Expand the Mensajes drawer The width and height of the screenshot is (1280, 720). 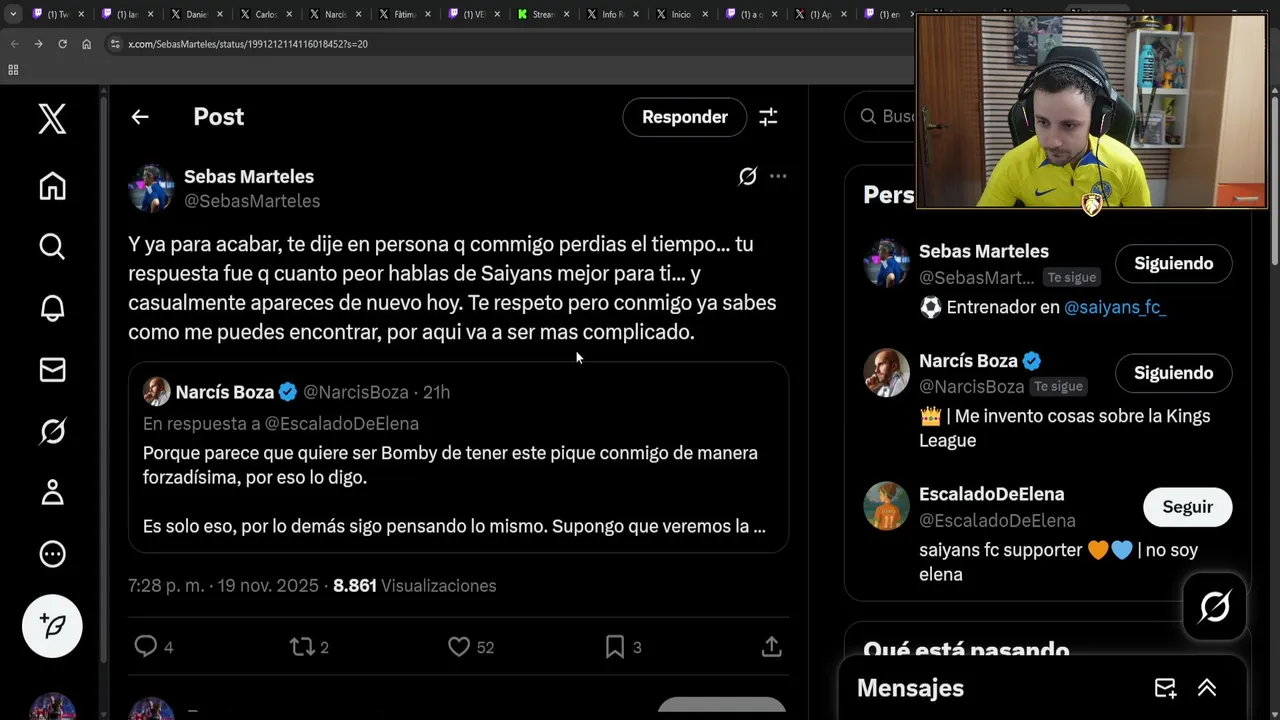tap(1207, 688)
